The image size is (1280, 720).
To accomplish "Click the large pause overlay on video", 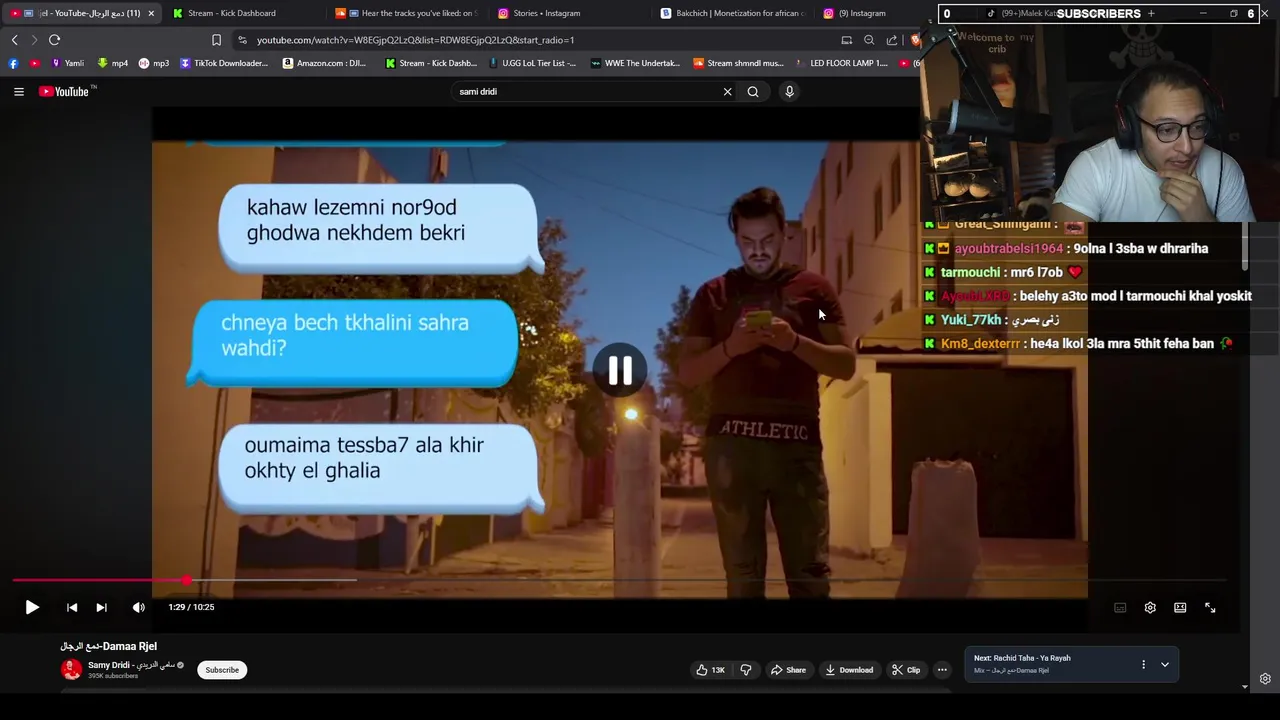I will click(620, 371).
